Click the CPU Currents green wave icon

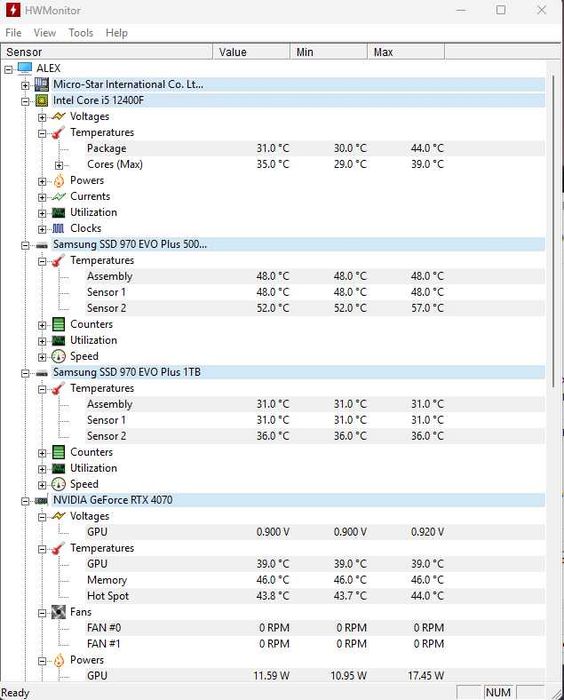pos(58,196)
